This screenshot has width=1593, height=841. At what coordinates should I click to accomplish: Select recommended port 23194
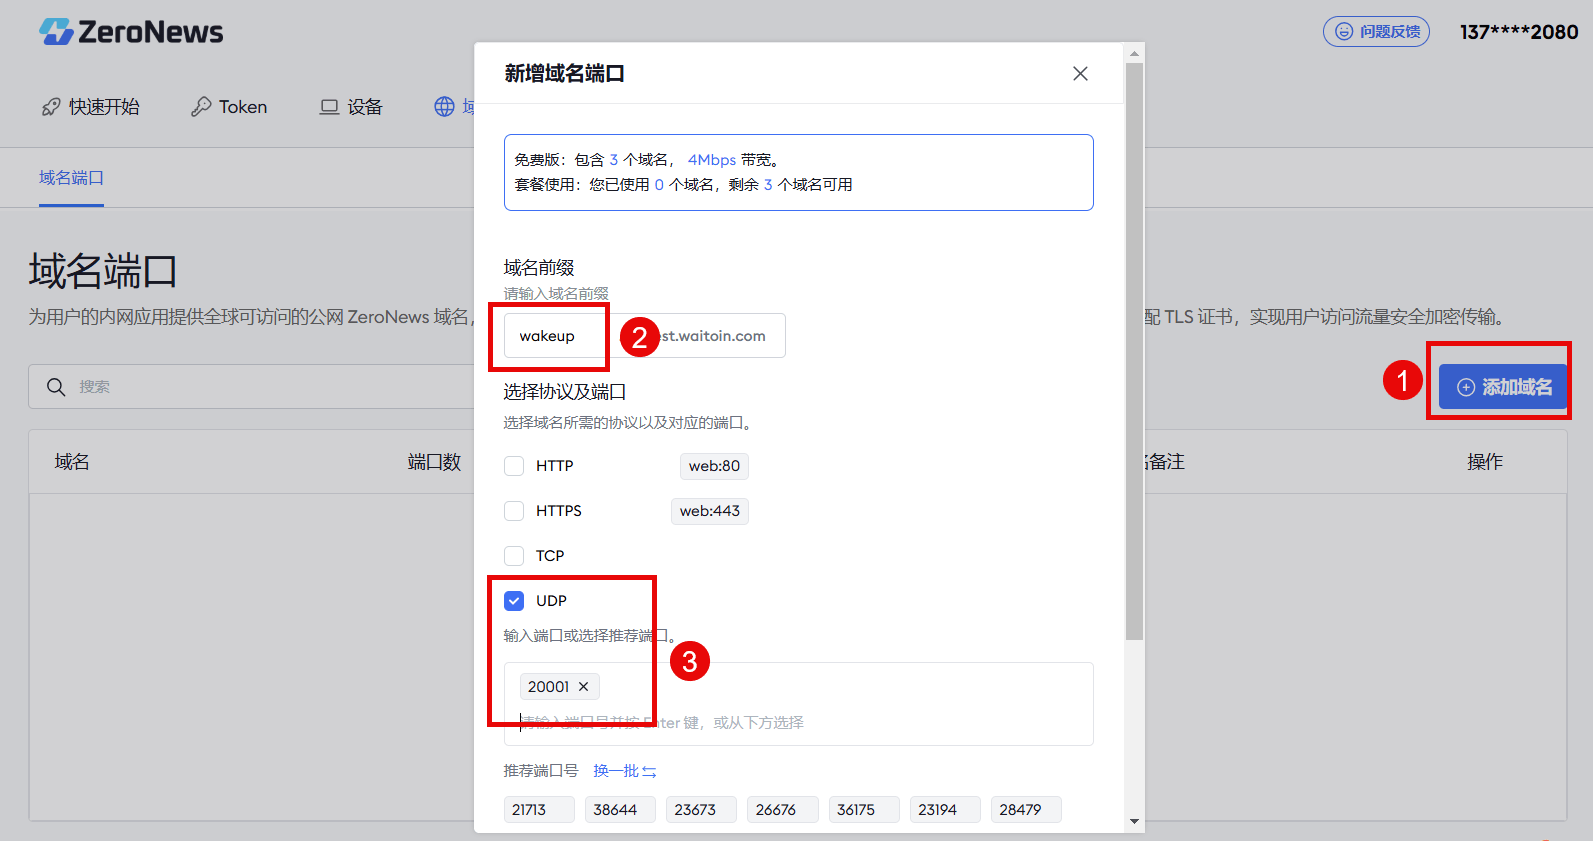click(x=945, y=810)
